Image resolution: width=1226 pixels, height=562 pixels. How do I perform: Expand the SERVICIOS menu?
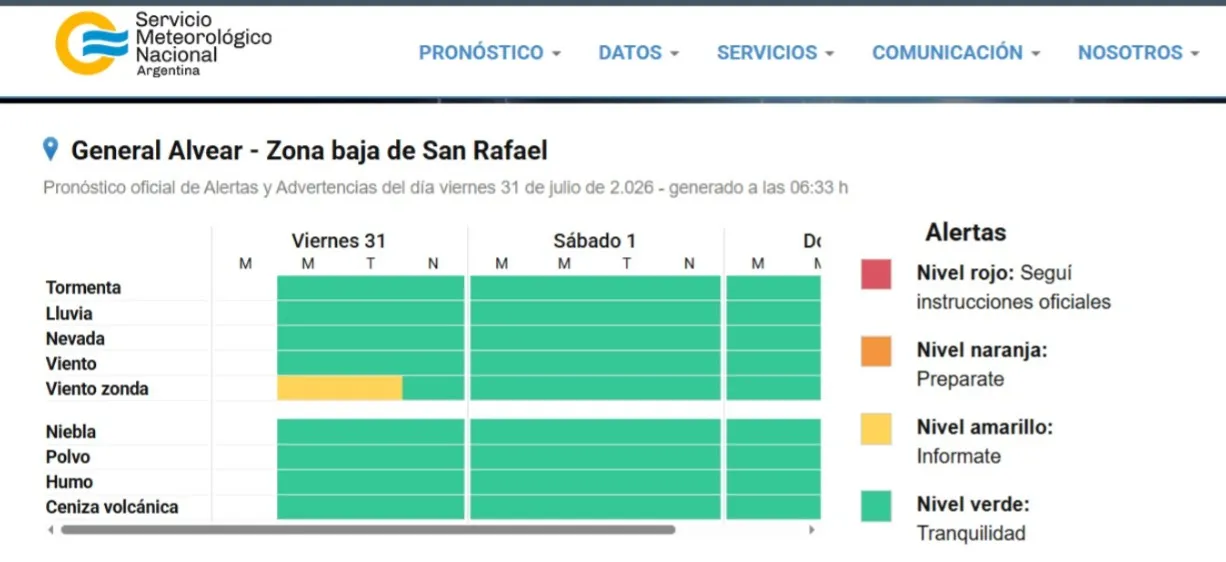[x=775, y=53]
